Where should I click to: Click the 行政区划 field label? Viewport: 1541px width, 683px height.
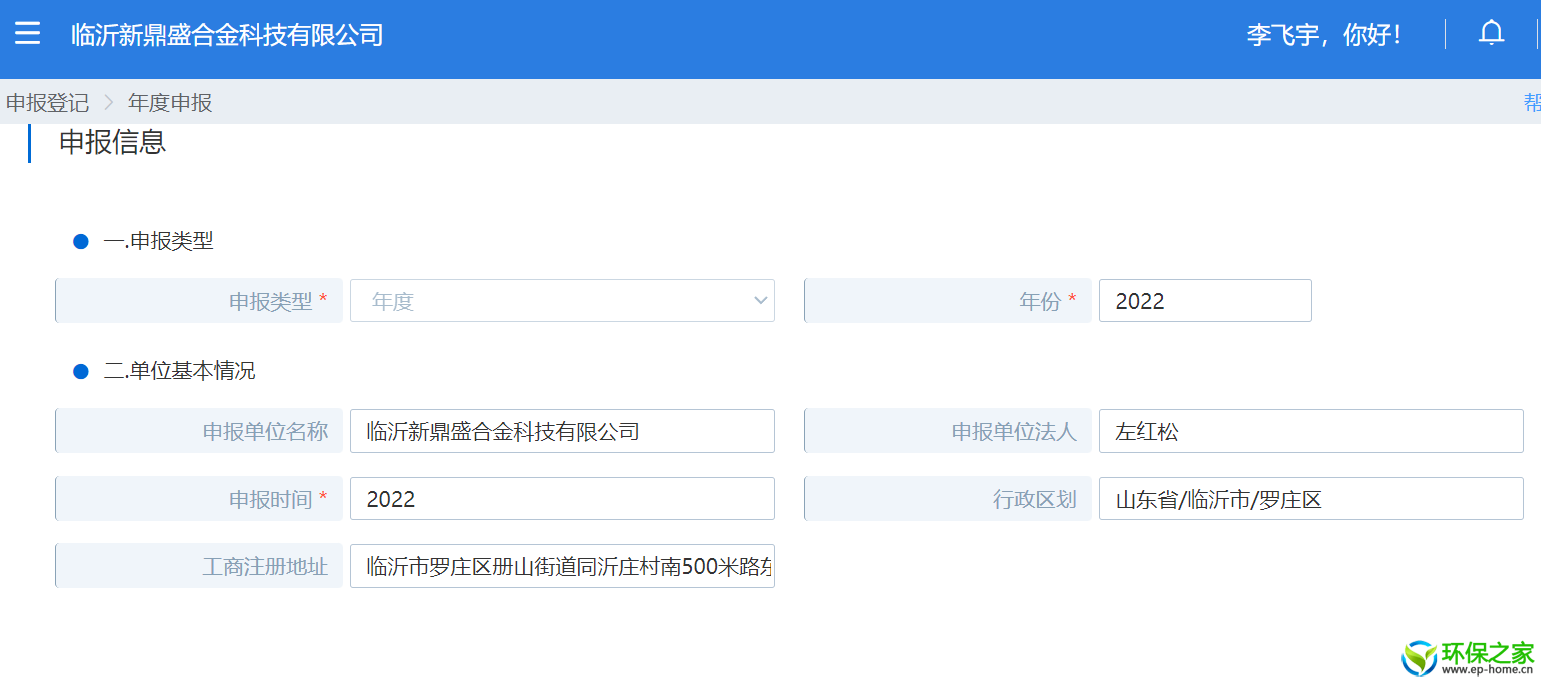(1034, 499)
